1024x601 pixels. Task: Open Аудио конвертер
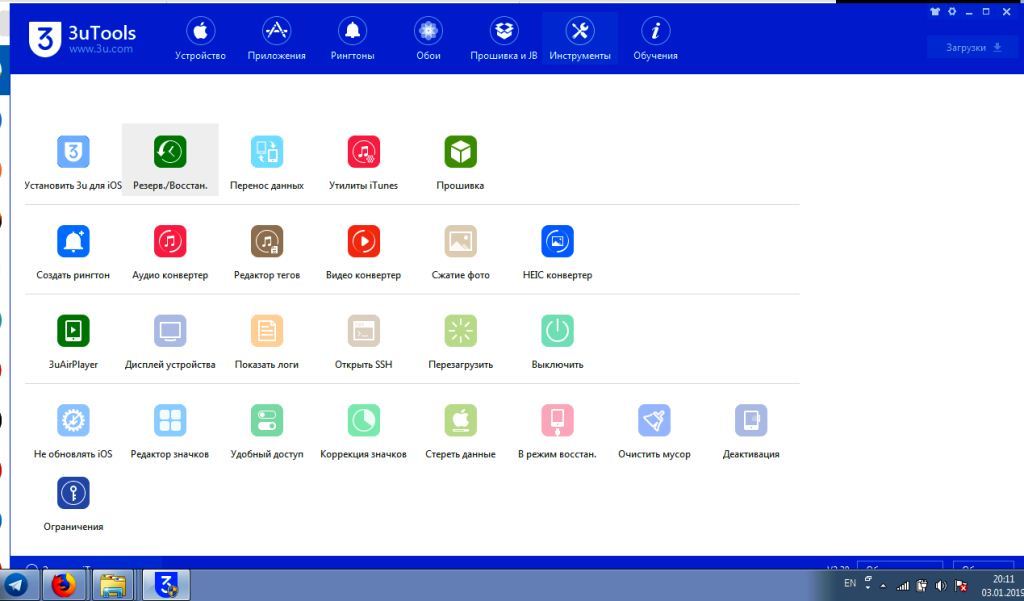pyautogui.click(x=170, y=253)
